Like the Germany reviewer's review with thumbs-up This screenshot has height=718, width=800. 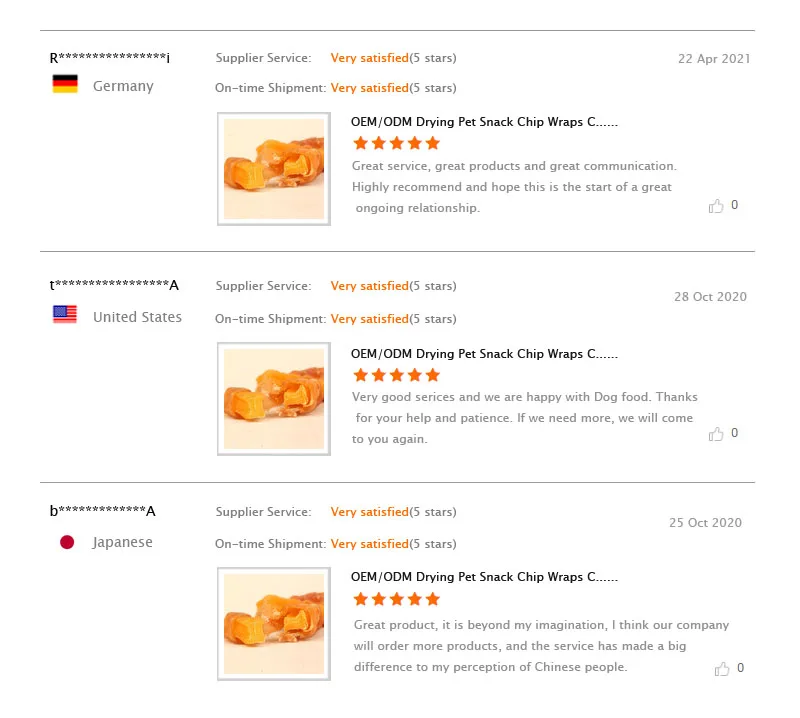pyautogui.click(x=716, y=206)
